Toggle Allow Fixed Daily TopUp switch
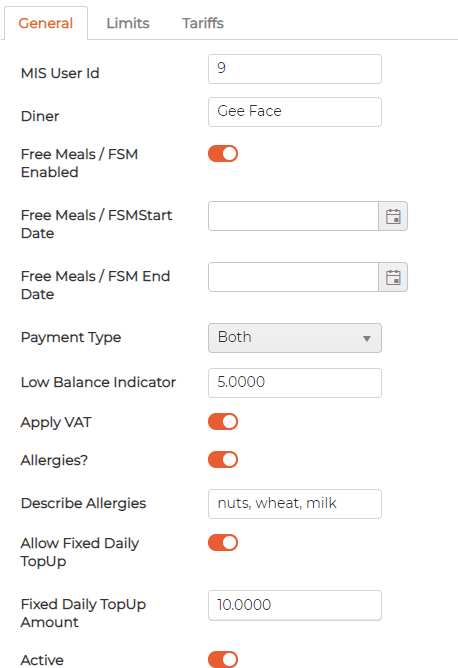Viewport: 458px width, 668px height. click(x=223, y=543)
